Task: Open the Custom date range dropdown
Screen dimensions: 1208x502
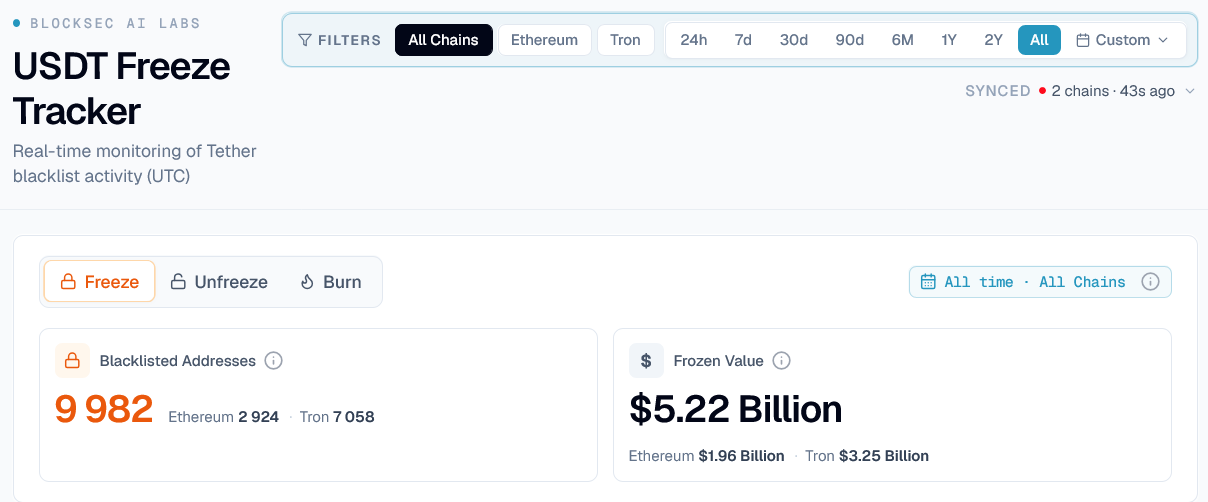Action: click(1122, 40)
